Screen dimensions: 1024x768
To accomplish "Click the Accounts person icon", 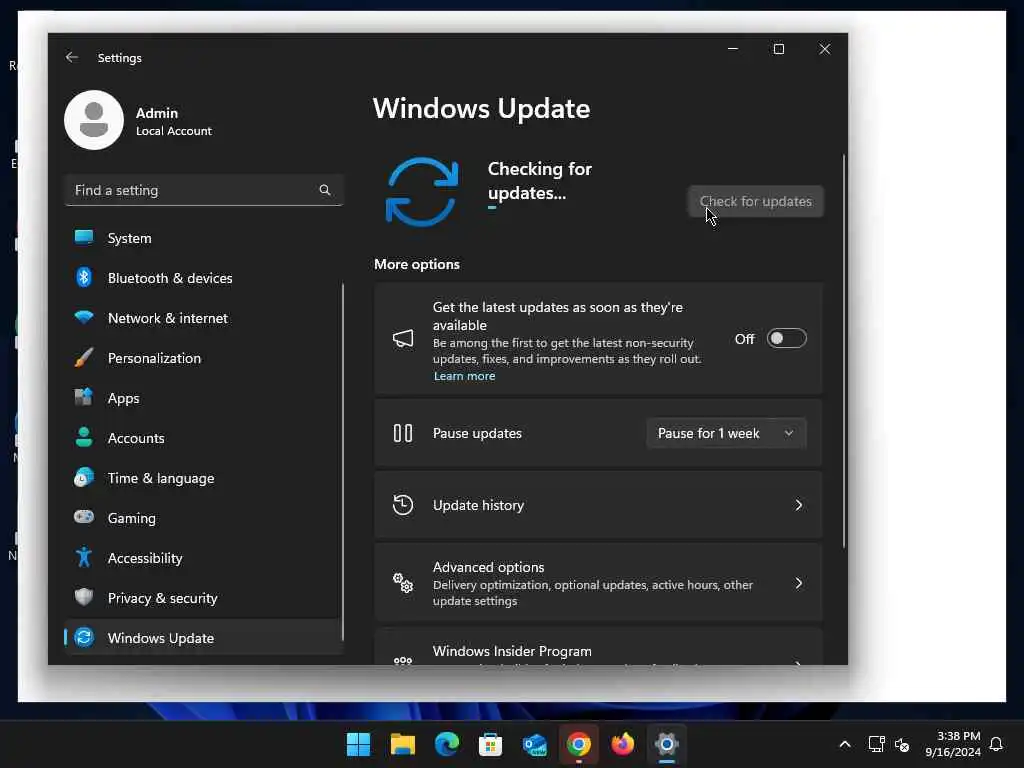I will (x=84, y=437).
